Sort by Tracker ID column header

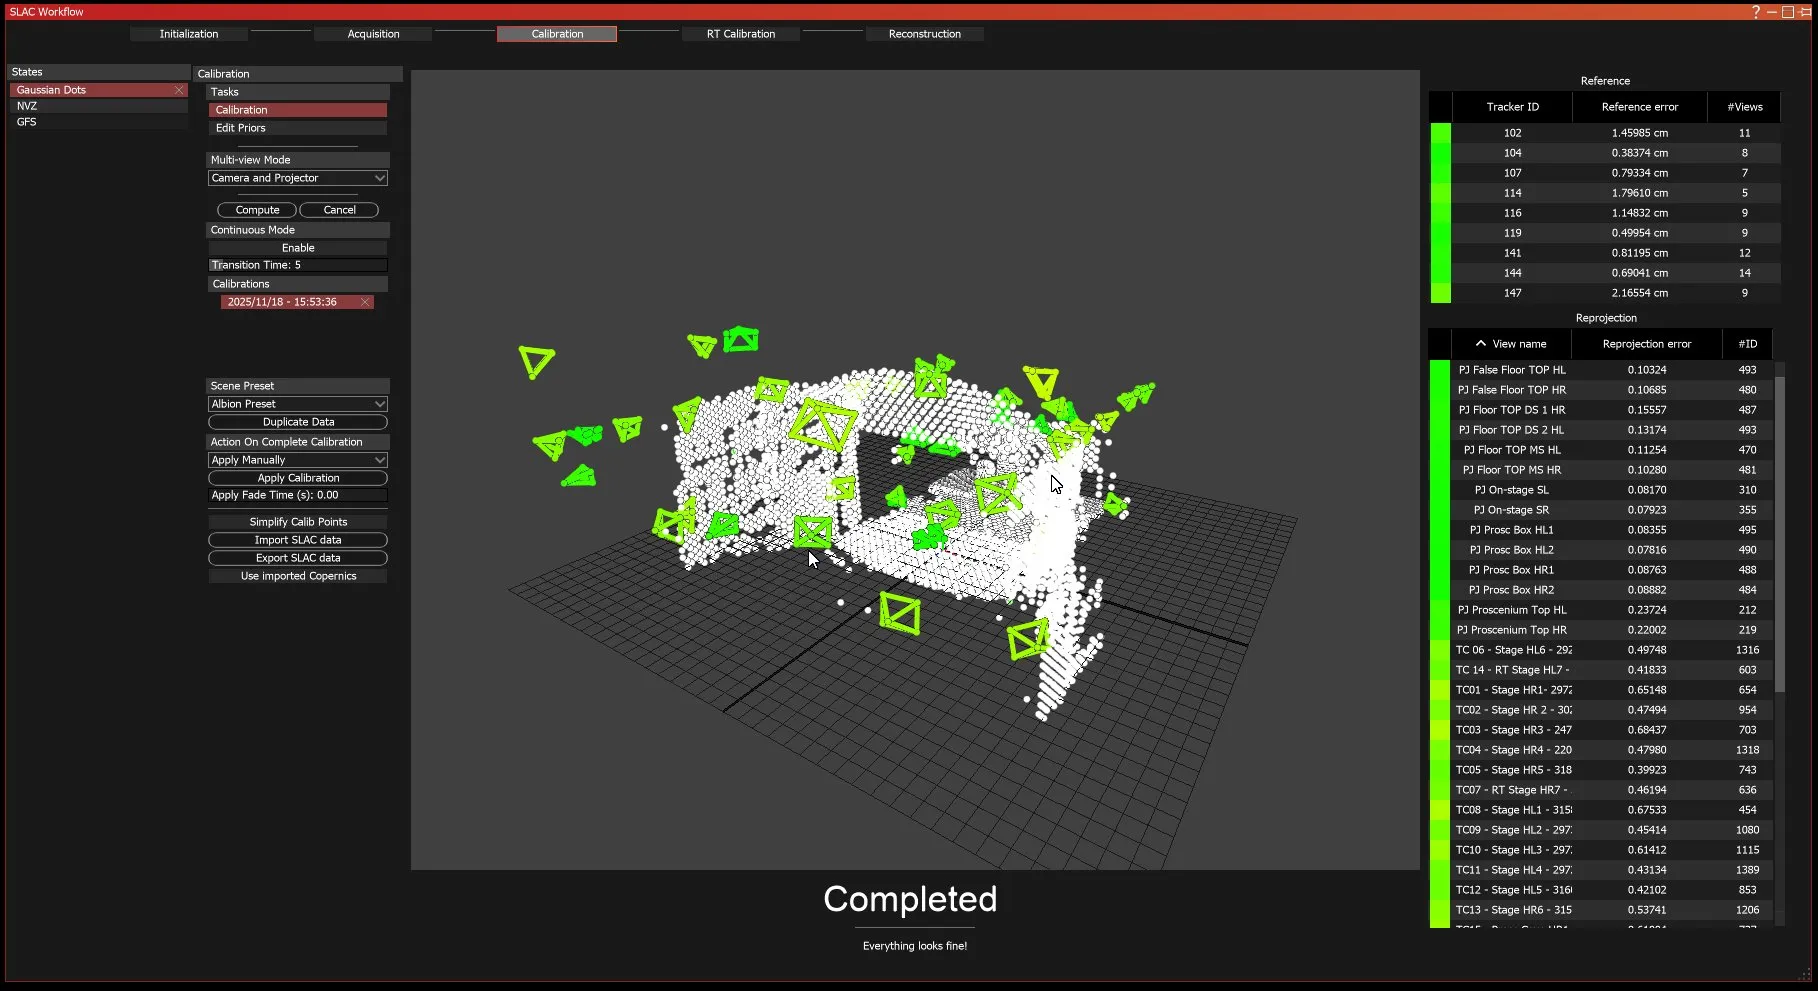point(1512,107)
